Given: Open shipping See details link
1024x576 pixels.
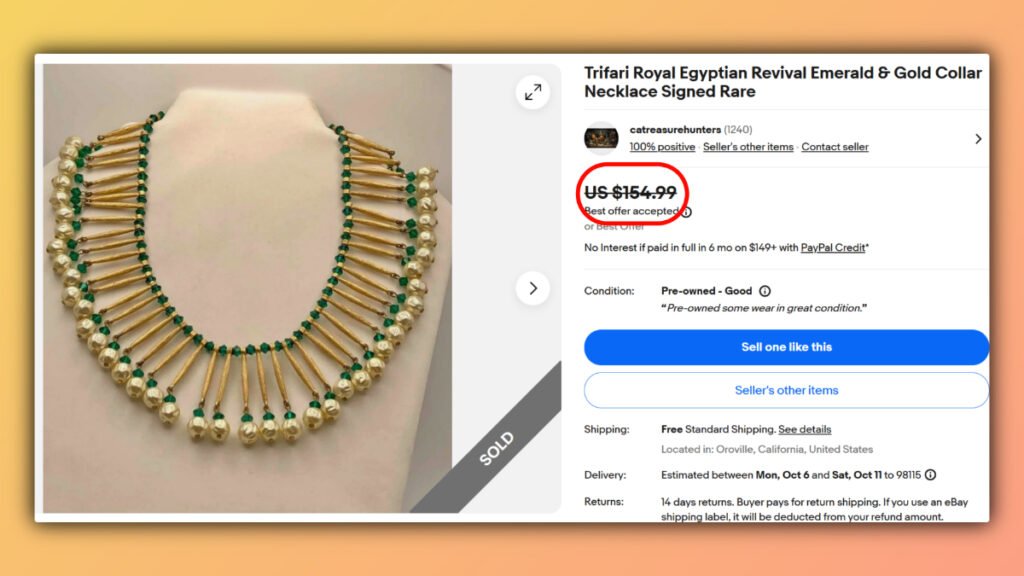Looking at the screenshot, I should 804,428.
